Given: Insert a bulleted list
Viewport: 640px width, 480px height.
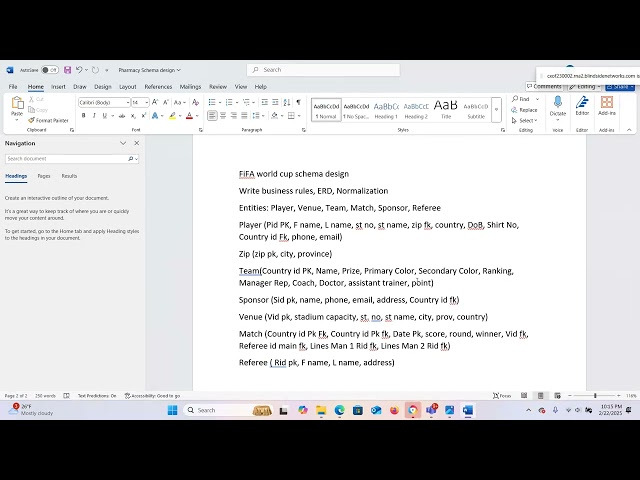Looking at the screenshot, I should tap(212, 102).
